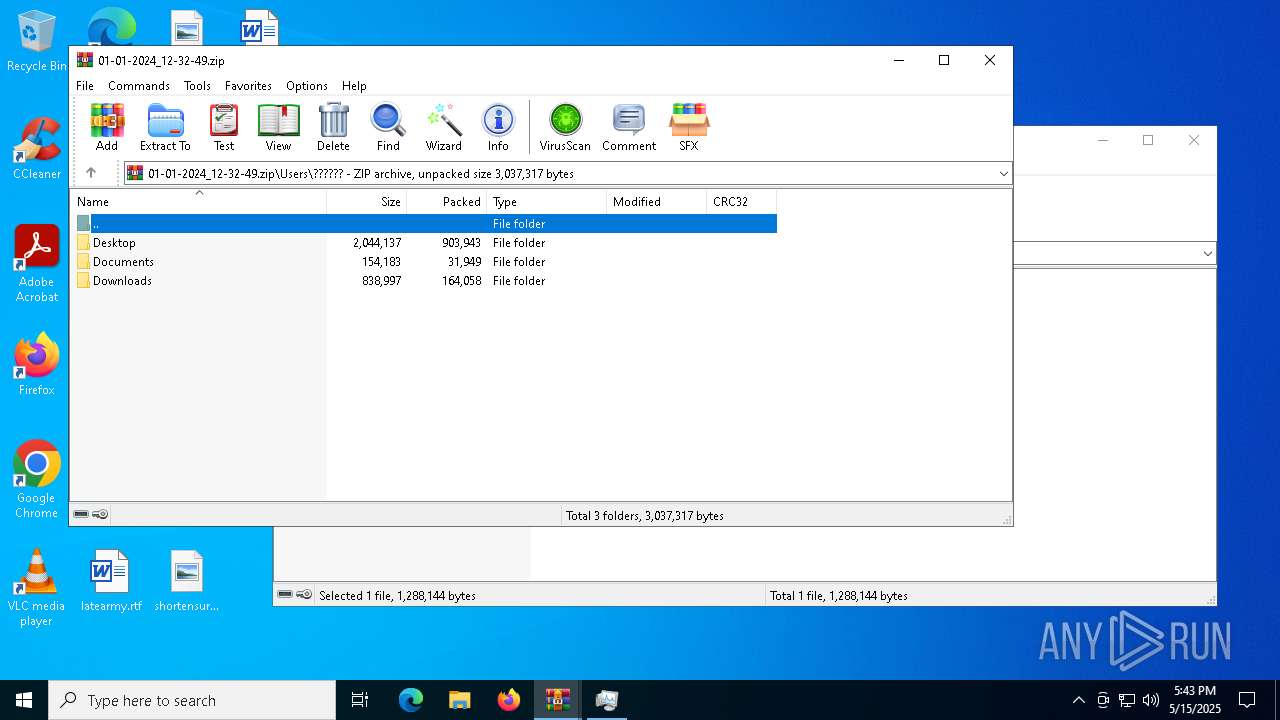Click the volume speaker tray icon

click(x=1151, y=700)
